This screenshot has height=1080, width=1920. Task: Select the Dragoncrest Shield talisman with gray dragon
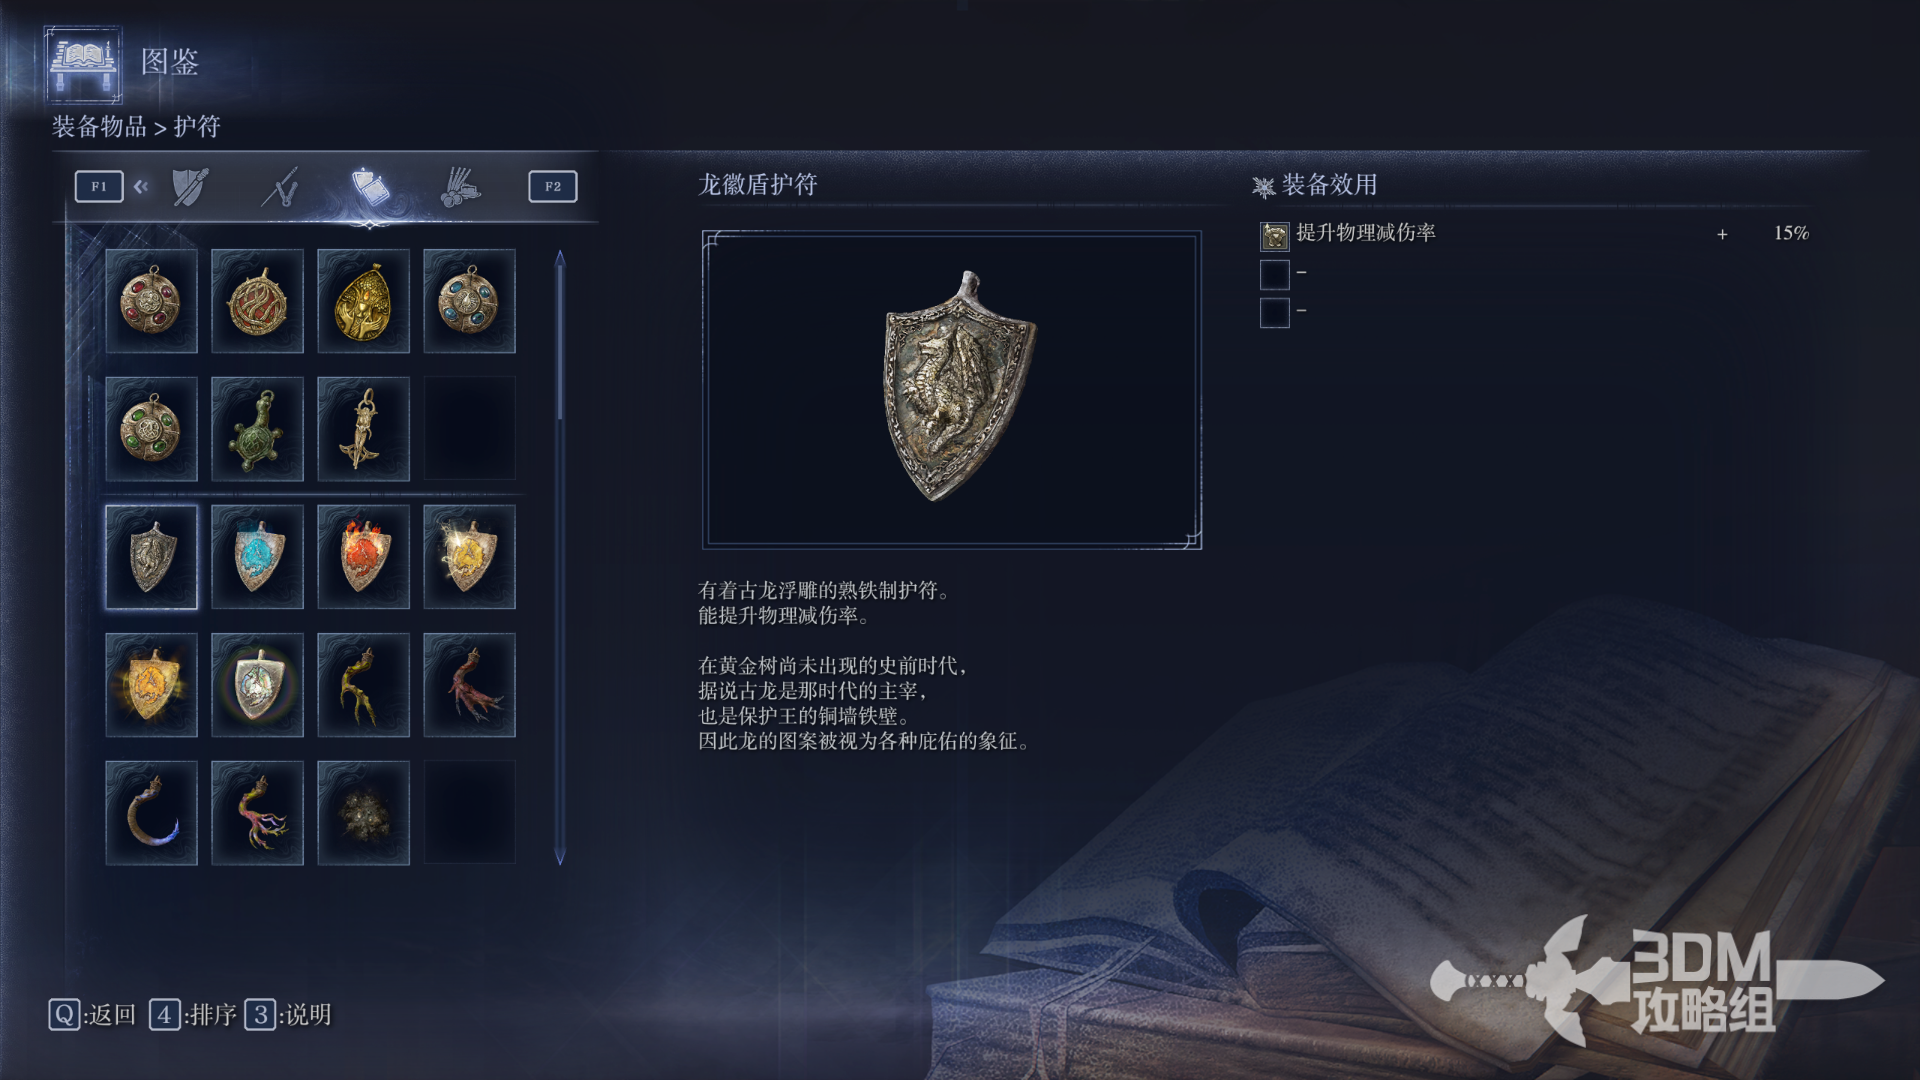click(151, 557)
